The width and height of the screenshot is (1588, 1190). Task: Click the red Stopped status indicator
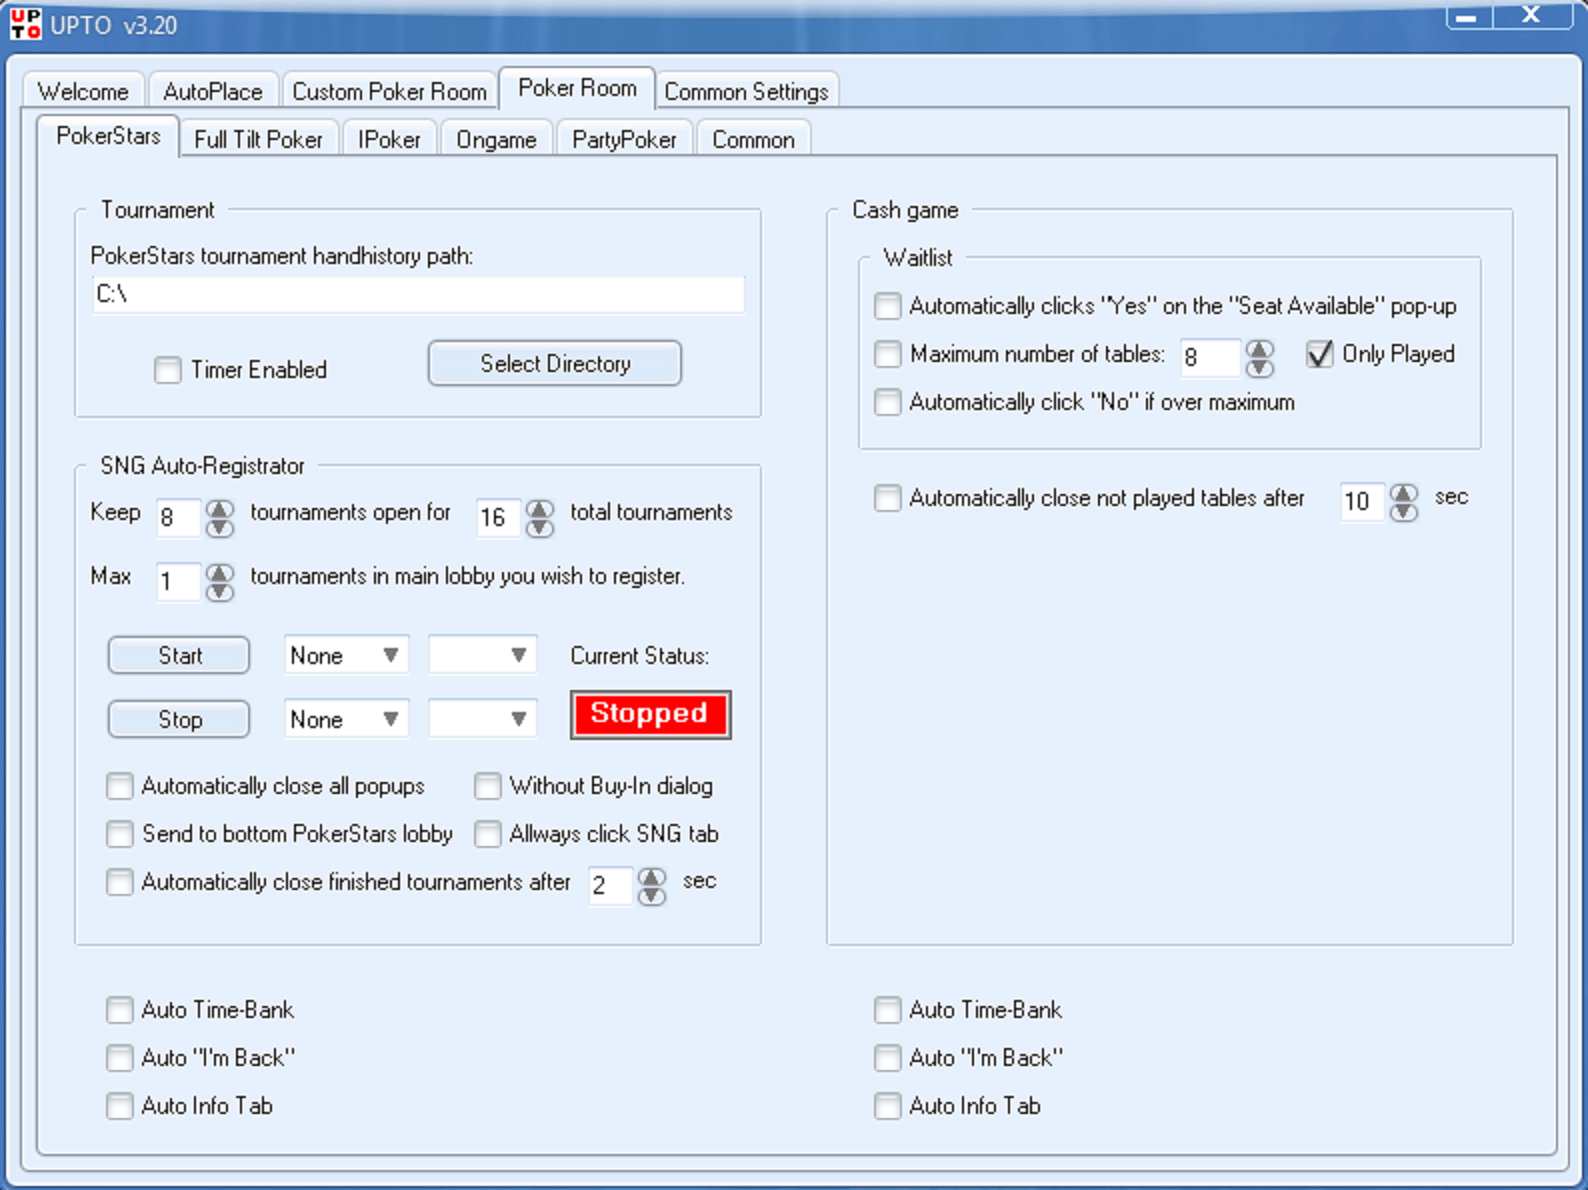tap(650, 714)
